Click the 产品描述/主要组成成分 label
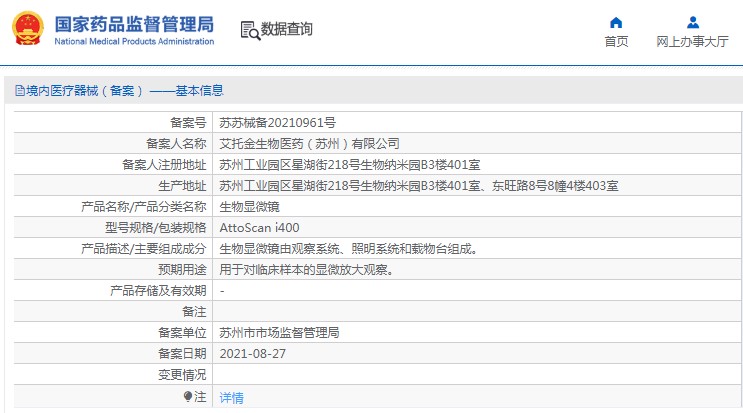743x413 pixels. tap(144, 249)
